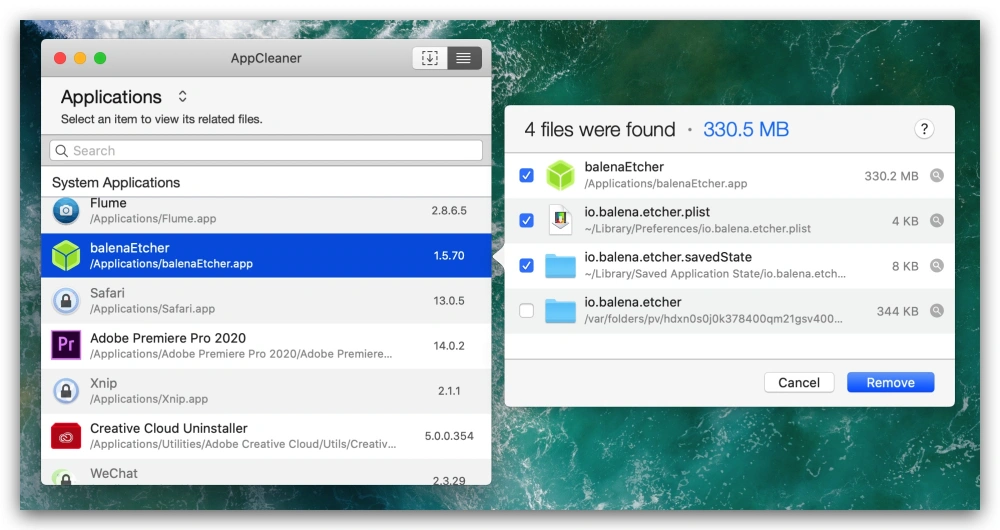Reveal the 344 KB io.balena.etcher folder magnifier
Viewport: 1000px width, 530px height.
point(936,311)
